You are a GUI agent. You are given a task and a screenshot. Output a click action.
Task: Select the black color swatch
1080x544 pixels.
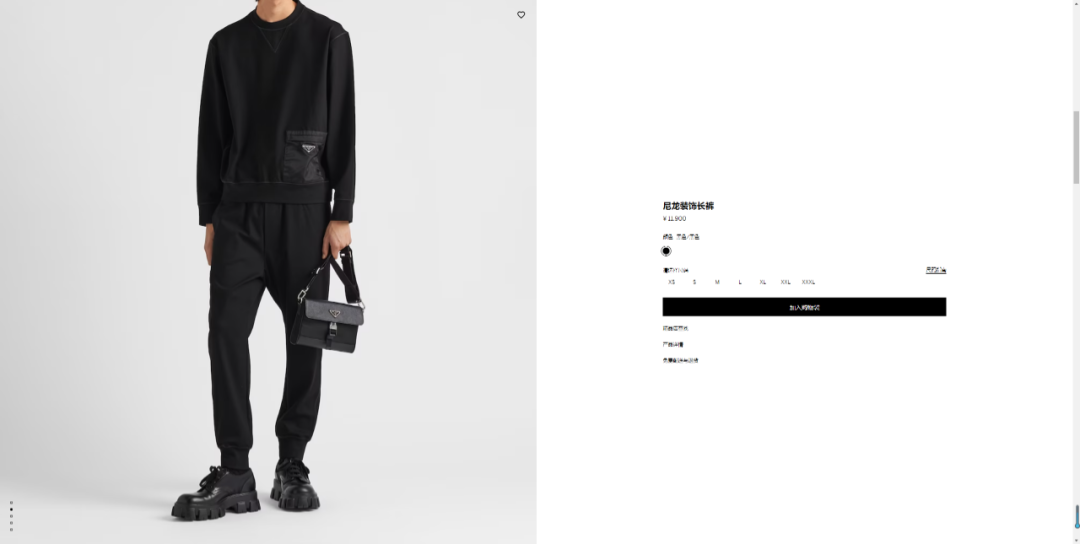click(666, 251)
